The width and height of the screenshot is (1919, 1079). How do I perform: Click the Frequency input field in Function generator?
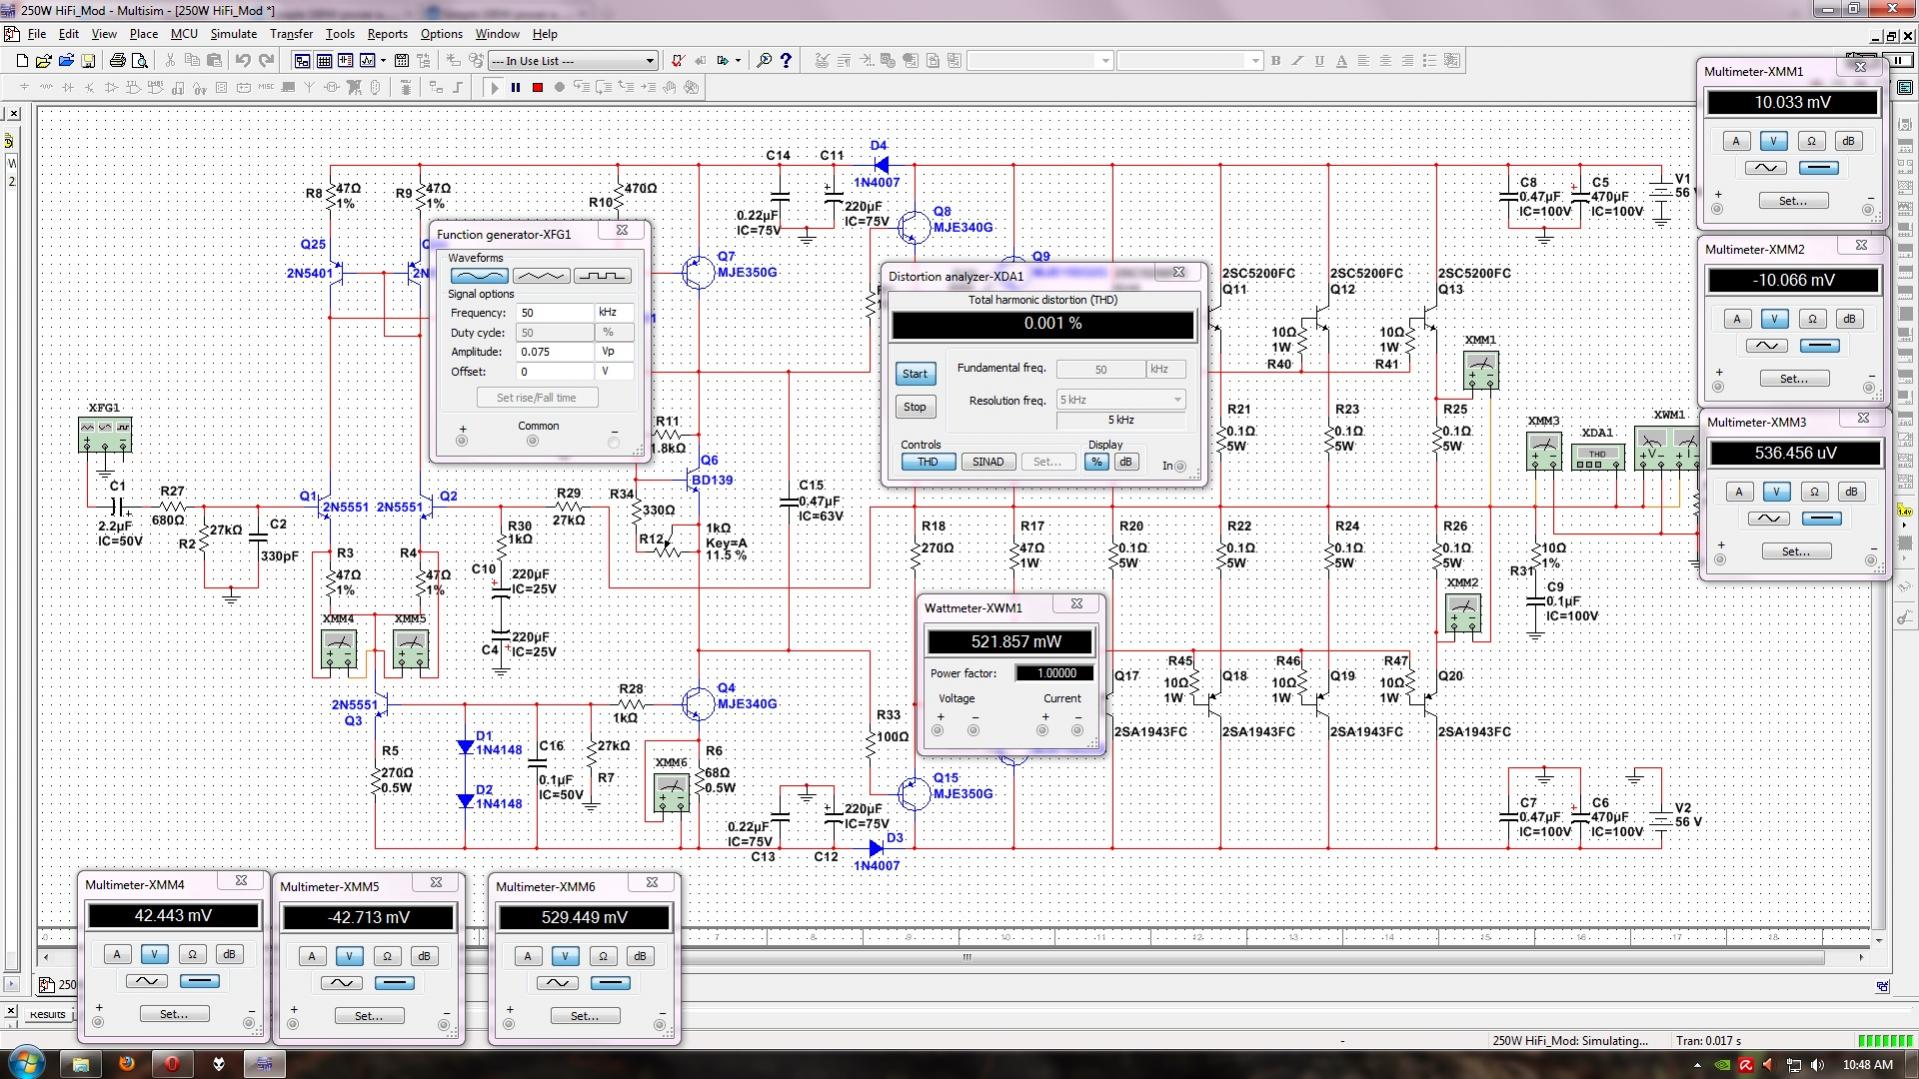[555, 313]
